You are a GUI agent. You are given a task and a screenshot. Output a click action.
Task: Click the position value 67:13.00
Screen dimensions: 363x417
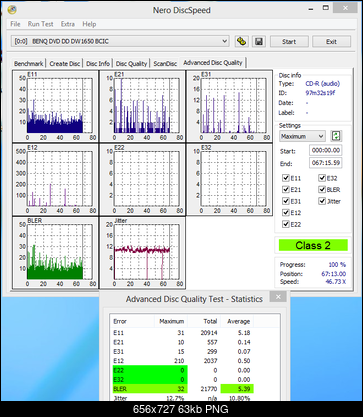pos(334,274)
